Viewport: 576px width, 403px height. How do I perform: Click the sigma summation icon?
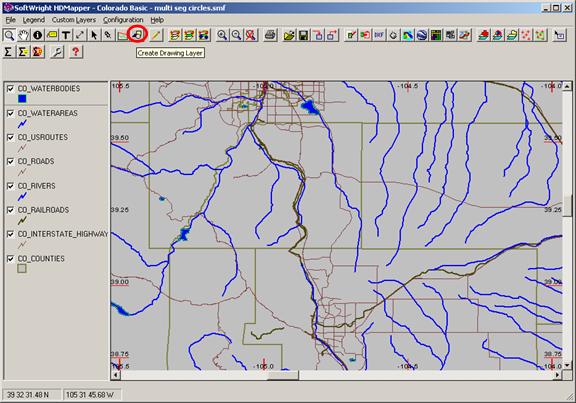(x=8, y=52)
